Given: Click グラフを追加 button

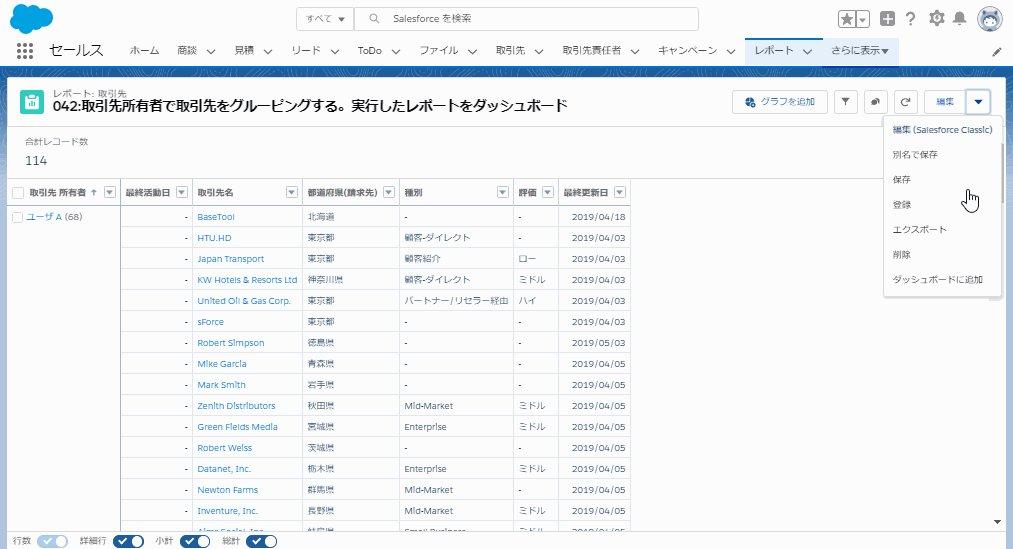Looking at the screenshot, I should tap(780, 101).
